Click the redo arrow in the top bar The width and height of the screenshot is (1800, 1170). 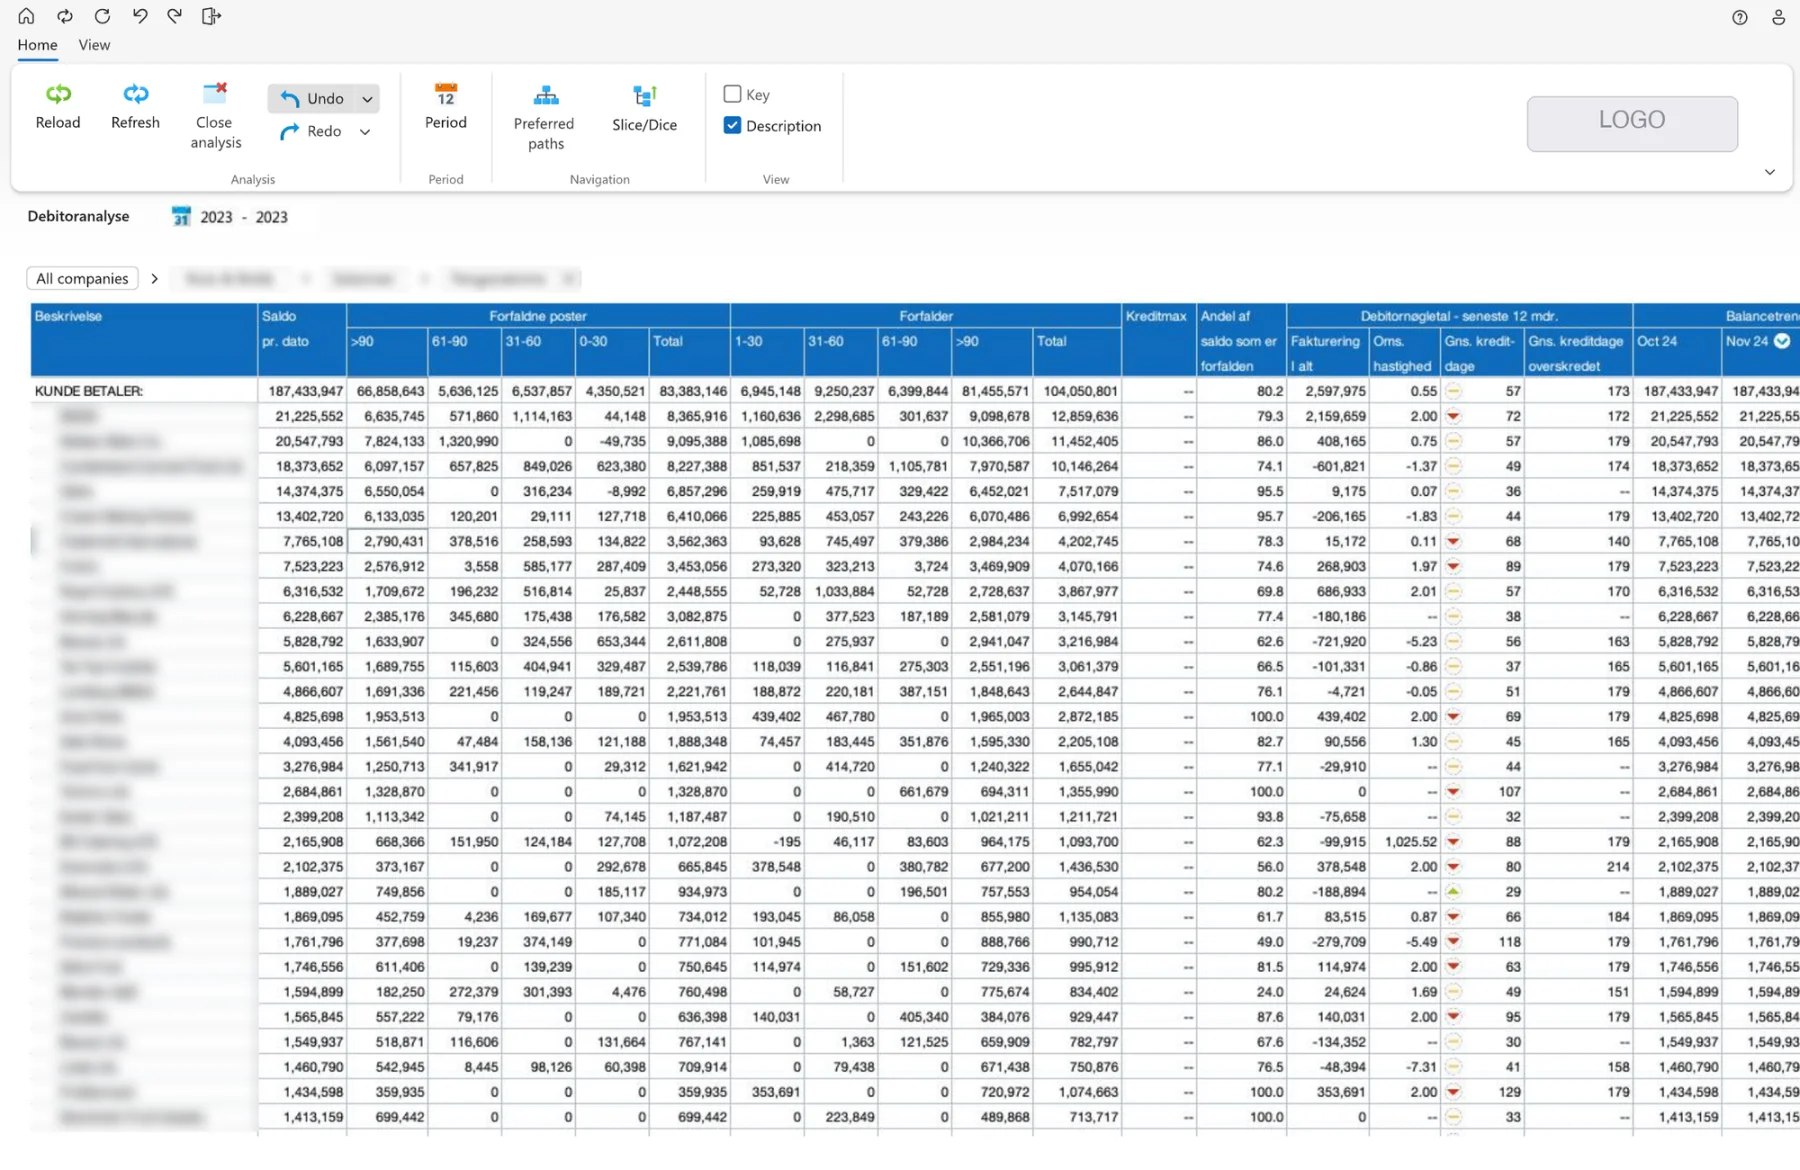coord(175,16)
